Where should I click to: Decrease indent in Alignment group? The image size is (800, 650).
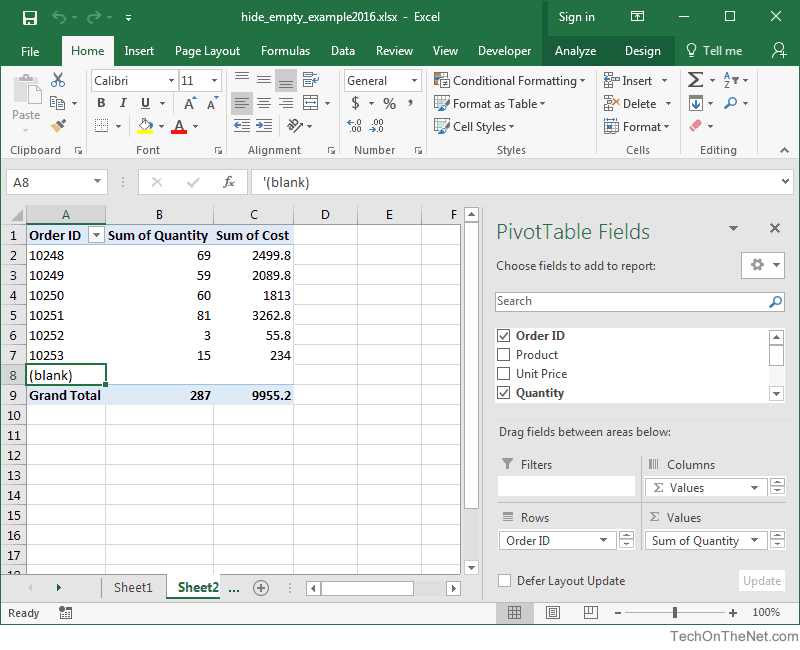pos(241,126)
